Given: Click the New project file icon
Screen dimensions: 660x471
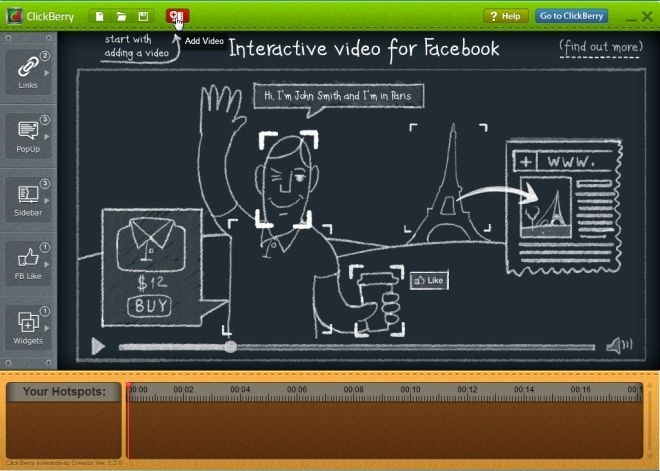Looking at the screenshot, I should pos(100,16).
